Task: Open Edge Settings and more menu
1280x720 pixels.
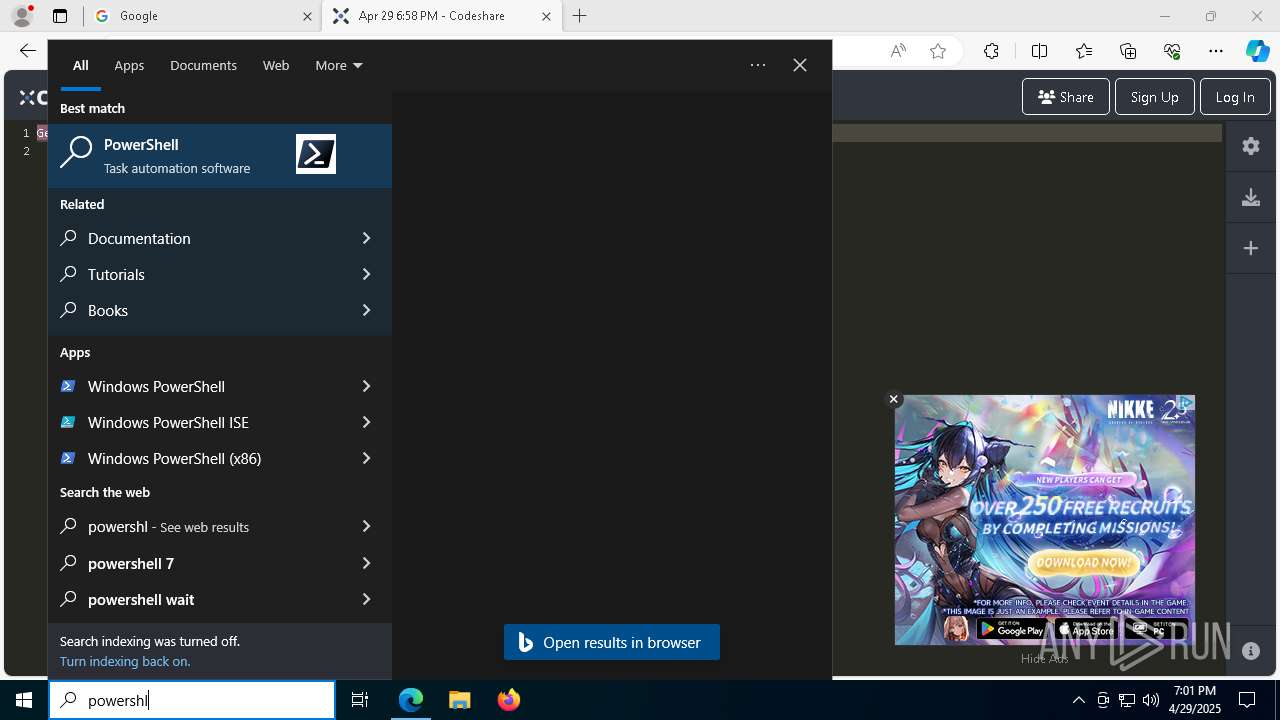Action: tap(1216, 51)
